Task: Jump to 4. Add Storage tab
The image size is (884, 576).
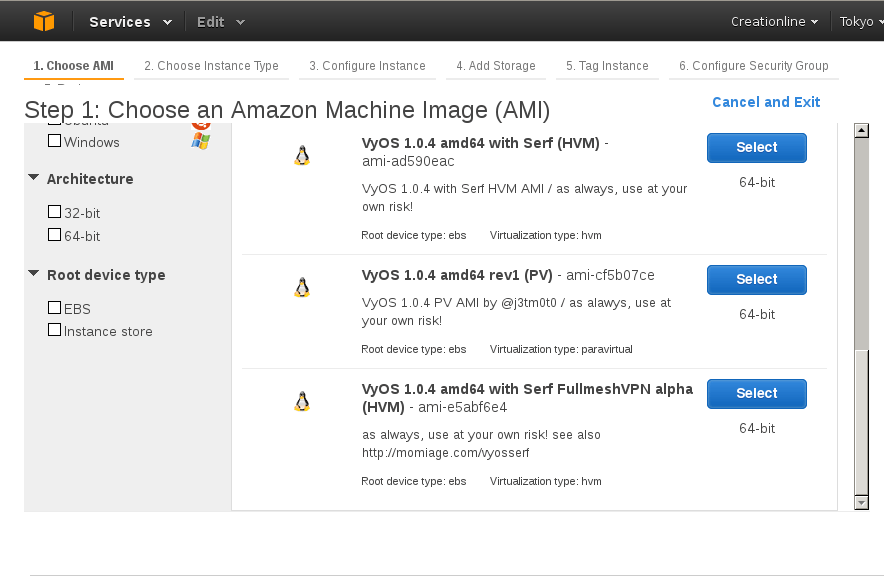Action: pyautogui.click(x=496, y=66)
